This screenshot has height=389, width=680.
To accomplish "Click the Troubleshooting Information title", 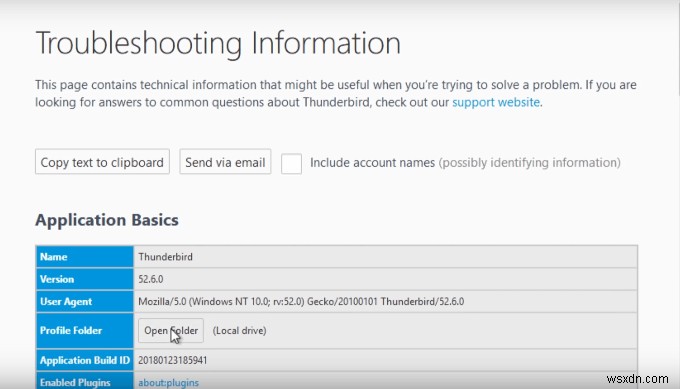I will (x=218, y=43).
